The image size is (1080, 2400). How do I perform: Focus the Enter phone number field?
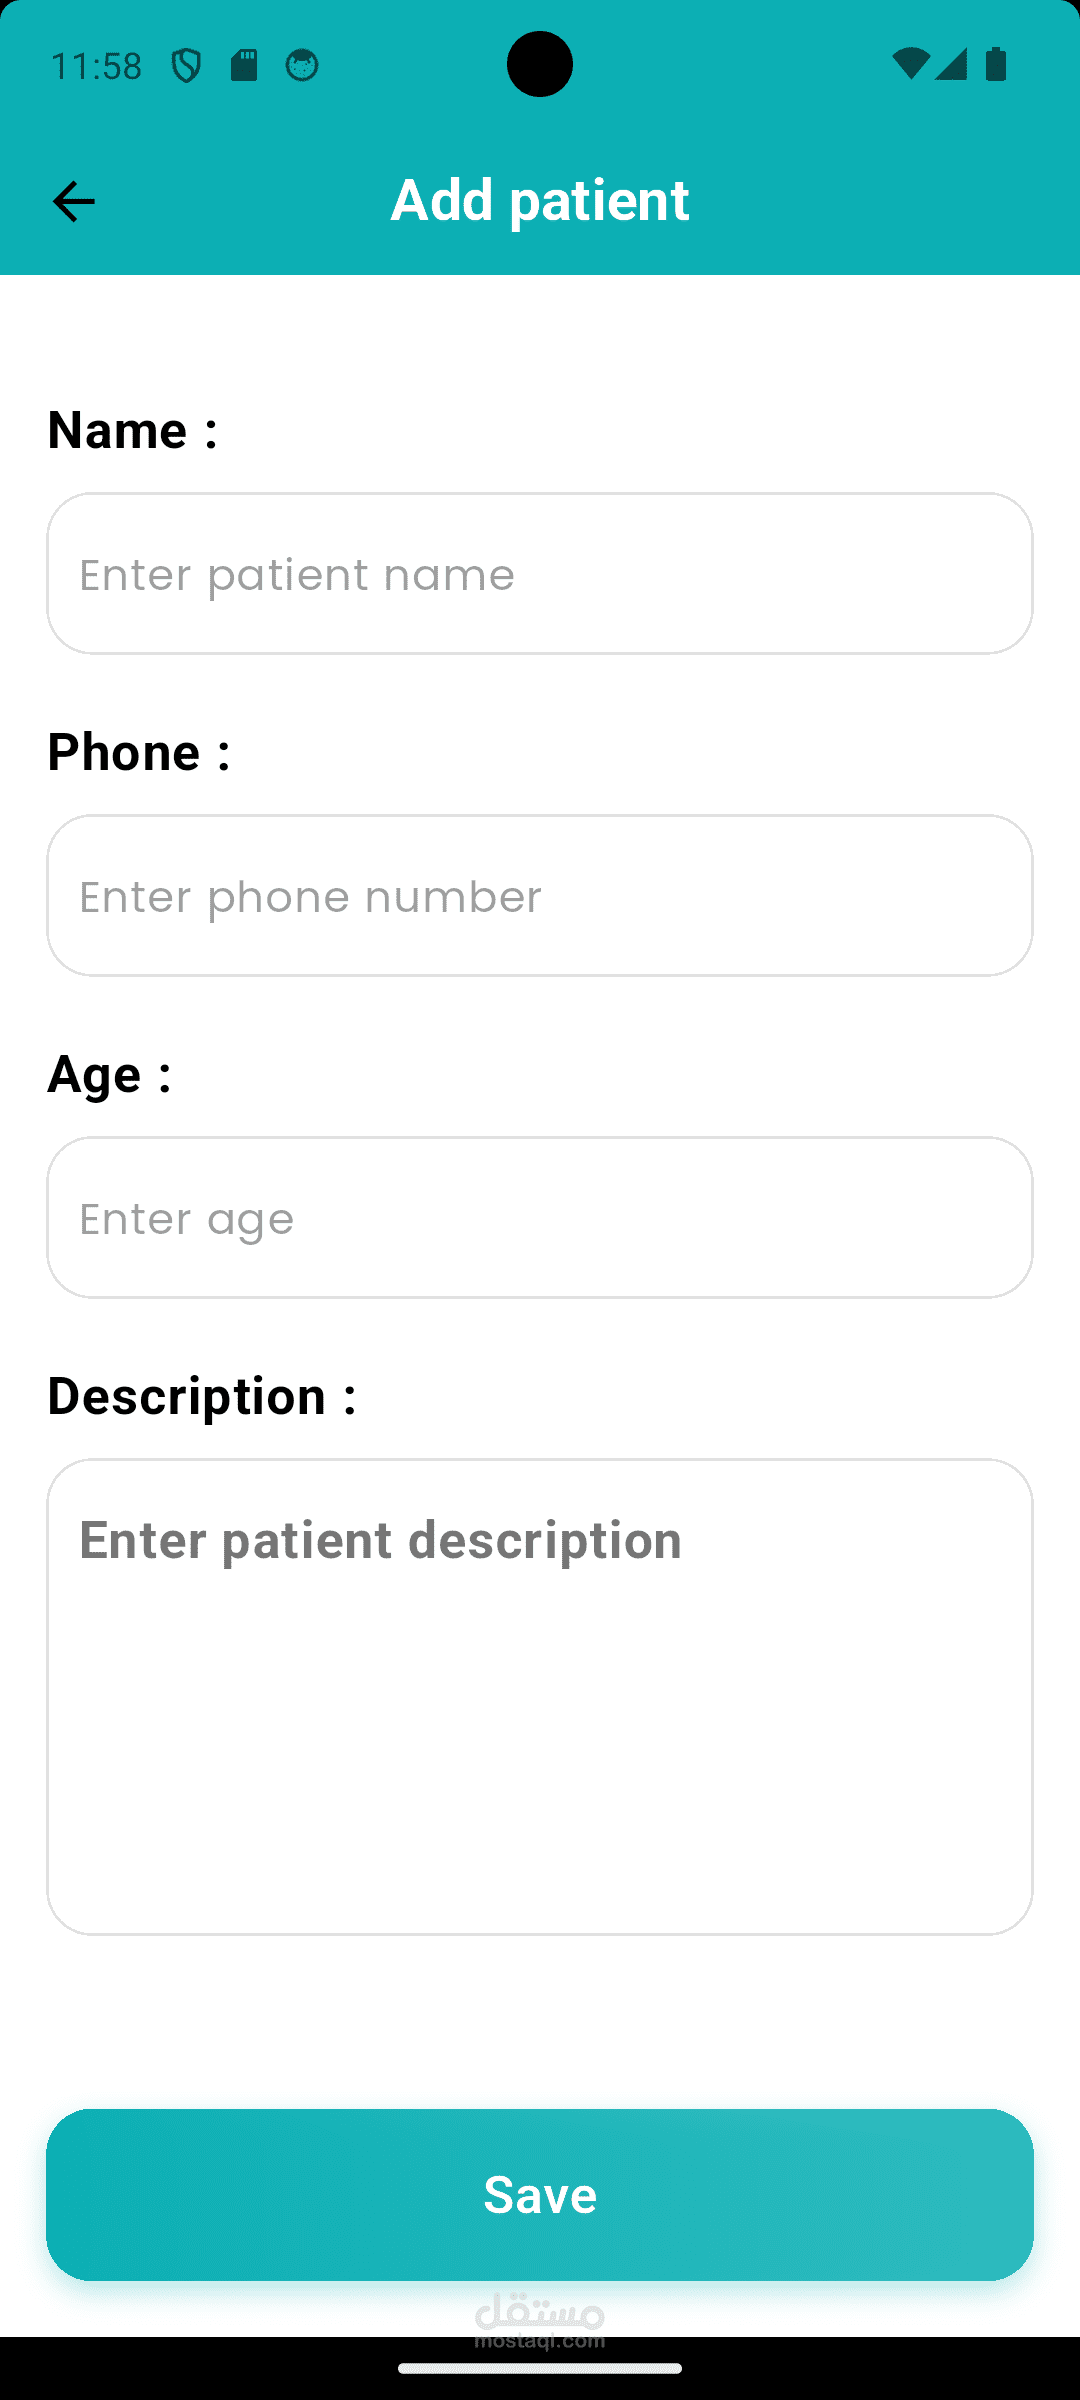click(x=540, y=896)
